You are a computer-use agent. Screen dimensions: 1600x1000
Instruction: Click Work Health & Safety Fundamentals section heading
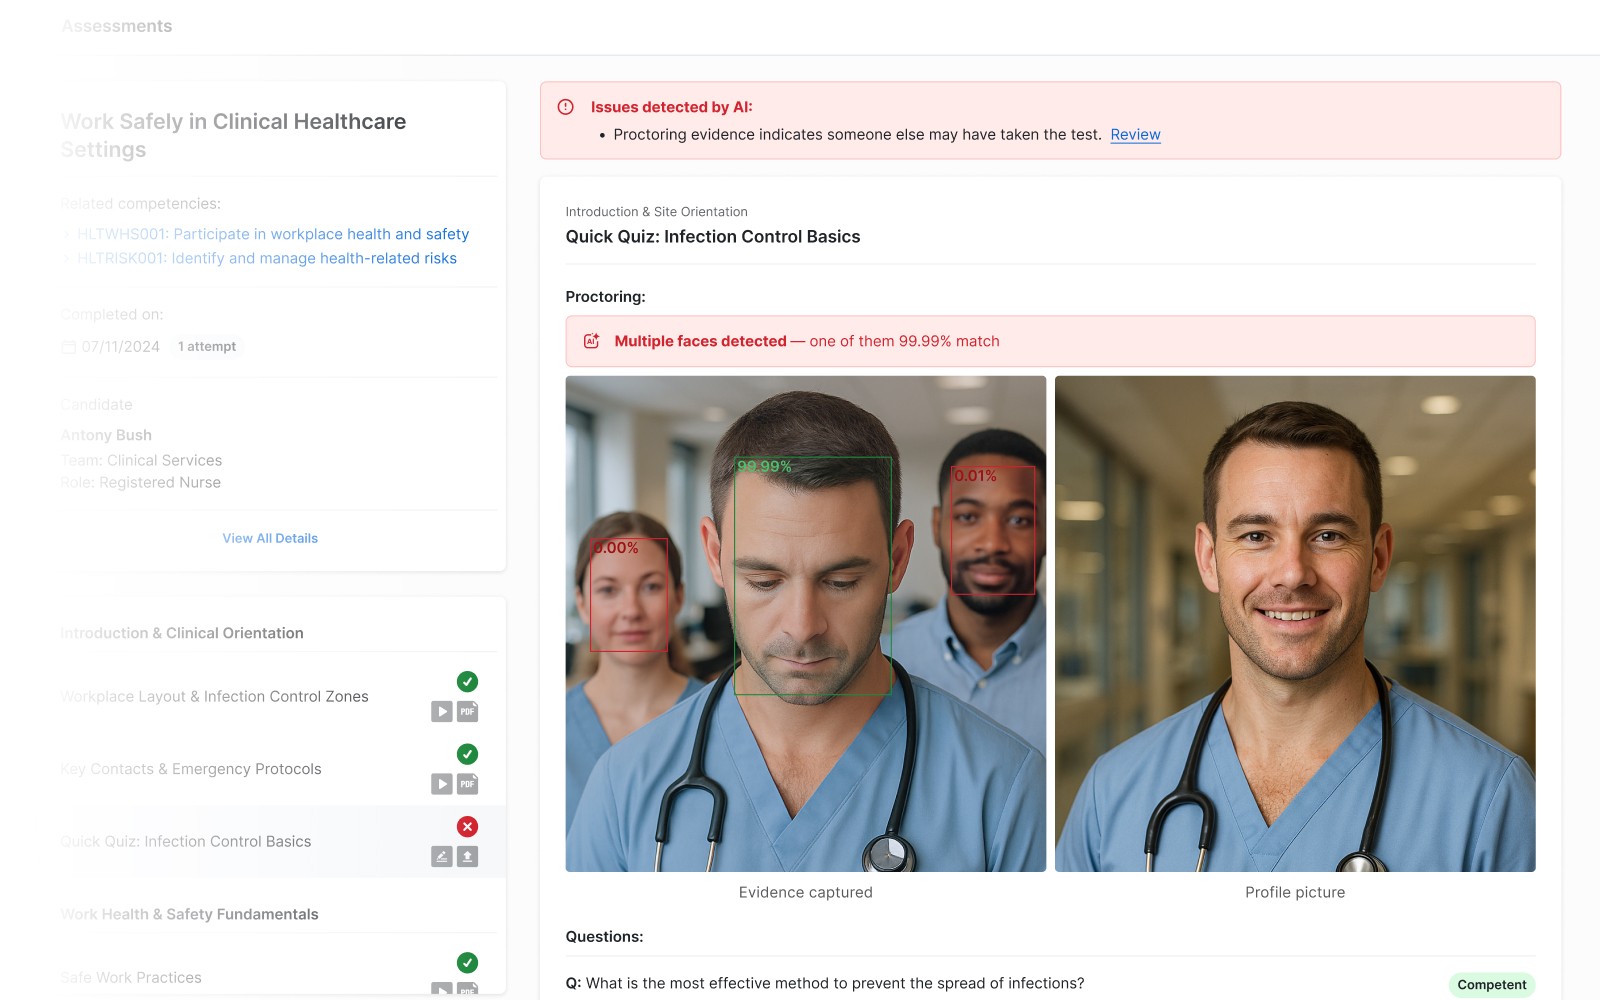pos(190,914)
